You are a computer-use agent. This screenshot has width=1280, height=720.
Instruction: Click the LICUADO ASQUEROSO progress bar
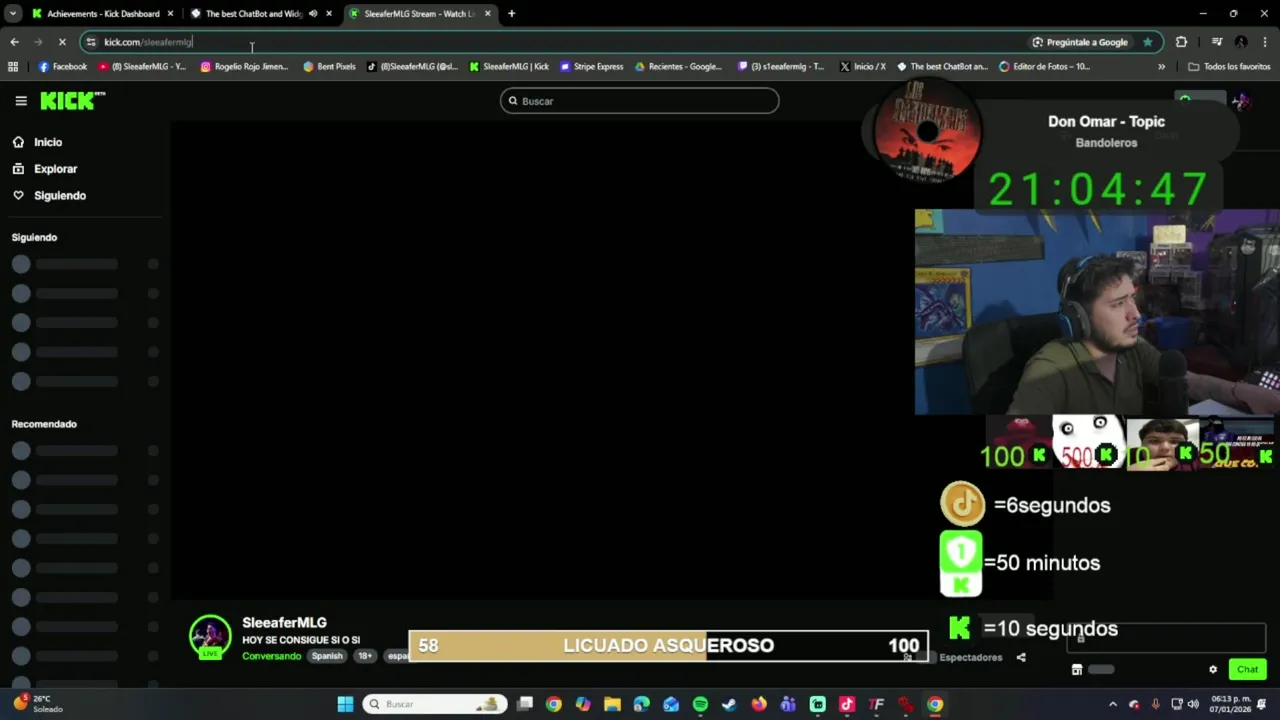tap(668, 646)
